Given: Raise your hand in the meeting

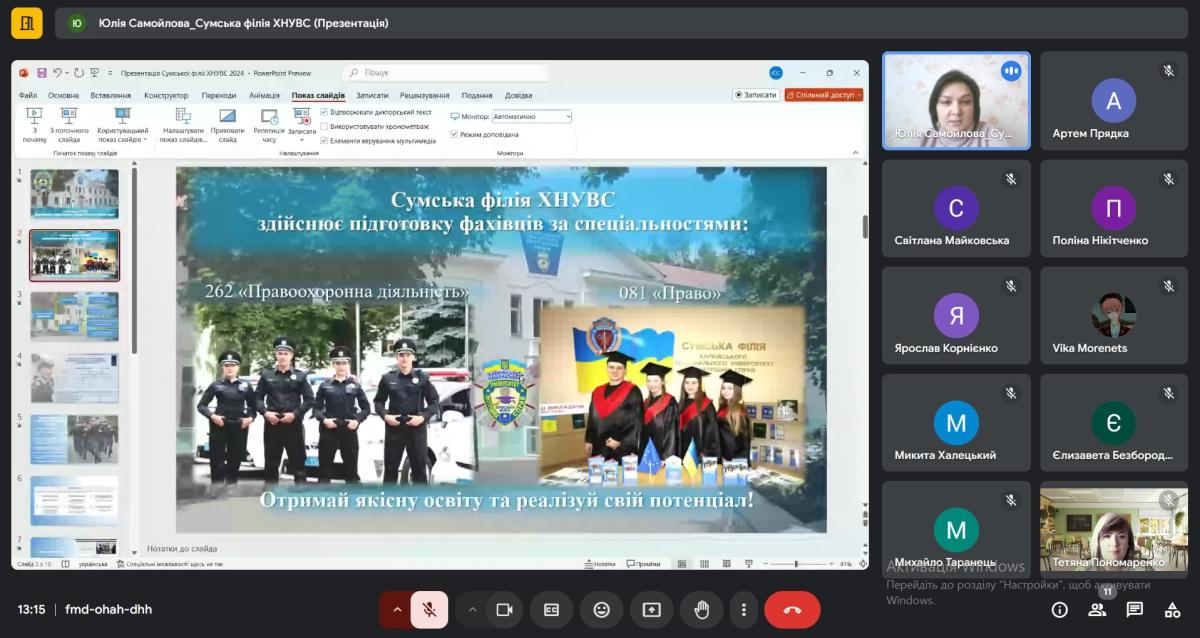Looking at the screenshot, I should tap(702, 610).
